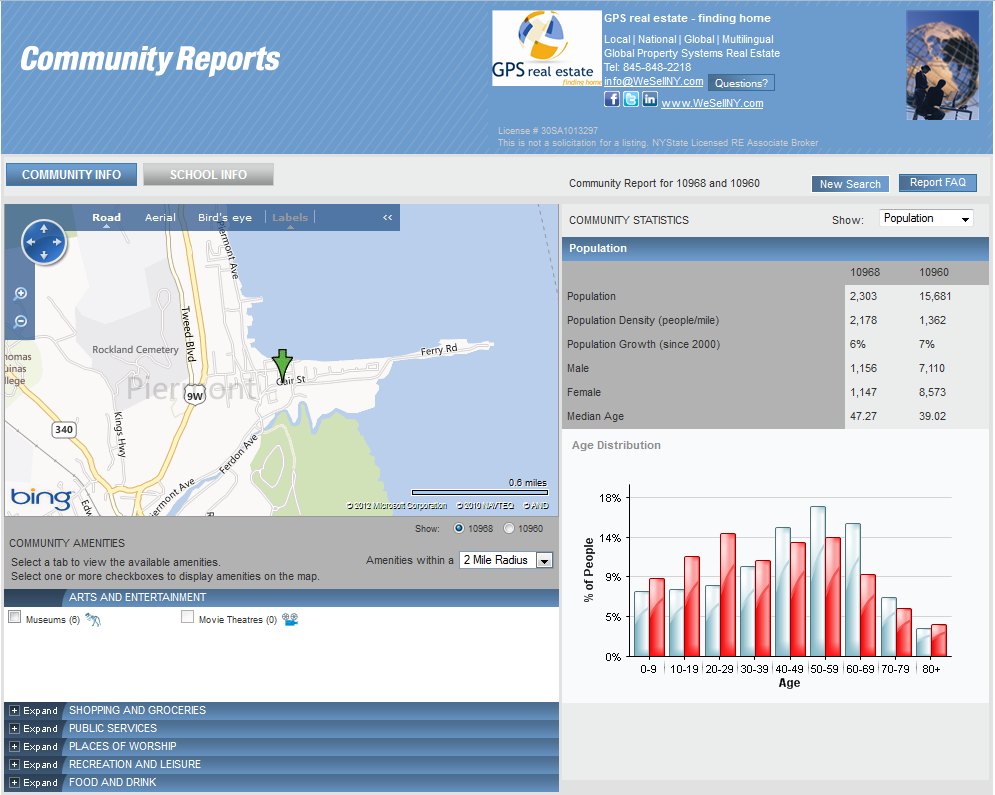Click the Facebook icon in header
The width and height of the screenshot is (995, 795).
pyautogui.click(x=612, y=99)
